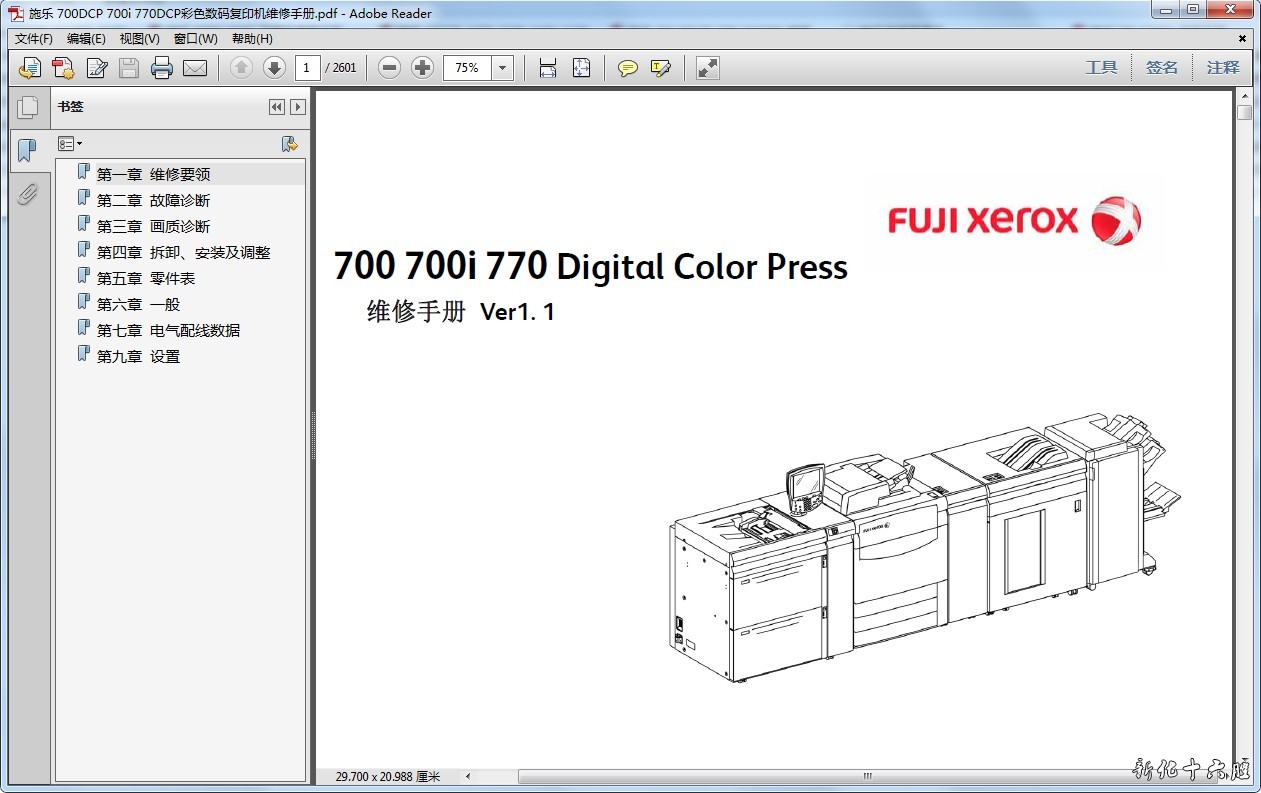Viewport: 1261px width, 793px height.
Task: Switch to read mode fullscreen icon
Action: click(708, 68)
